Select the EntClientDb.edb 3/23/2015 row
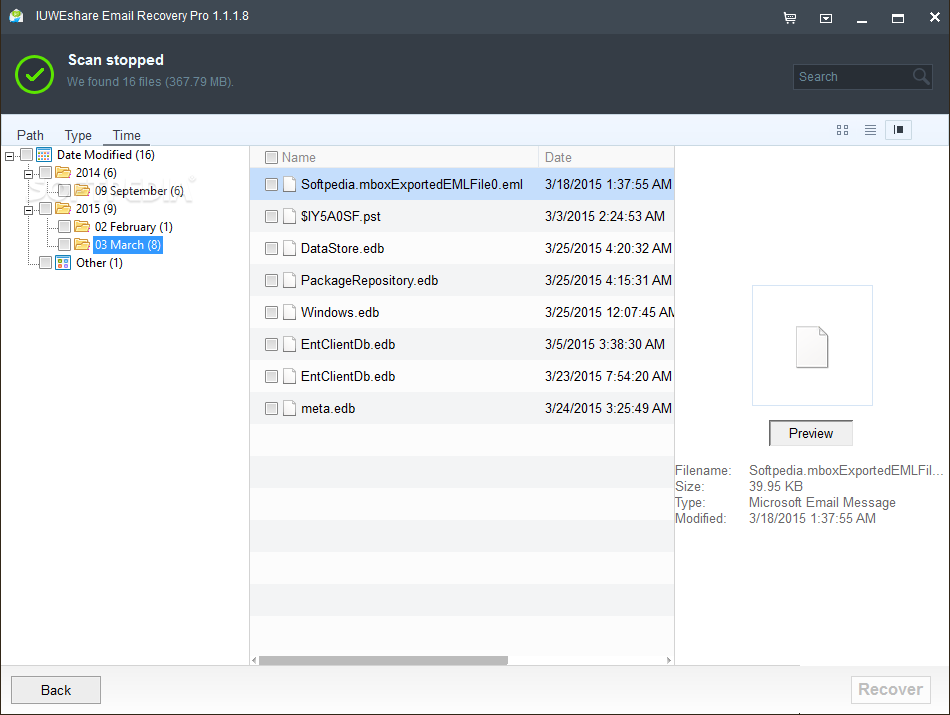 click(x=462, y=376)
